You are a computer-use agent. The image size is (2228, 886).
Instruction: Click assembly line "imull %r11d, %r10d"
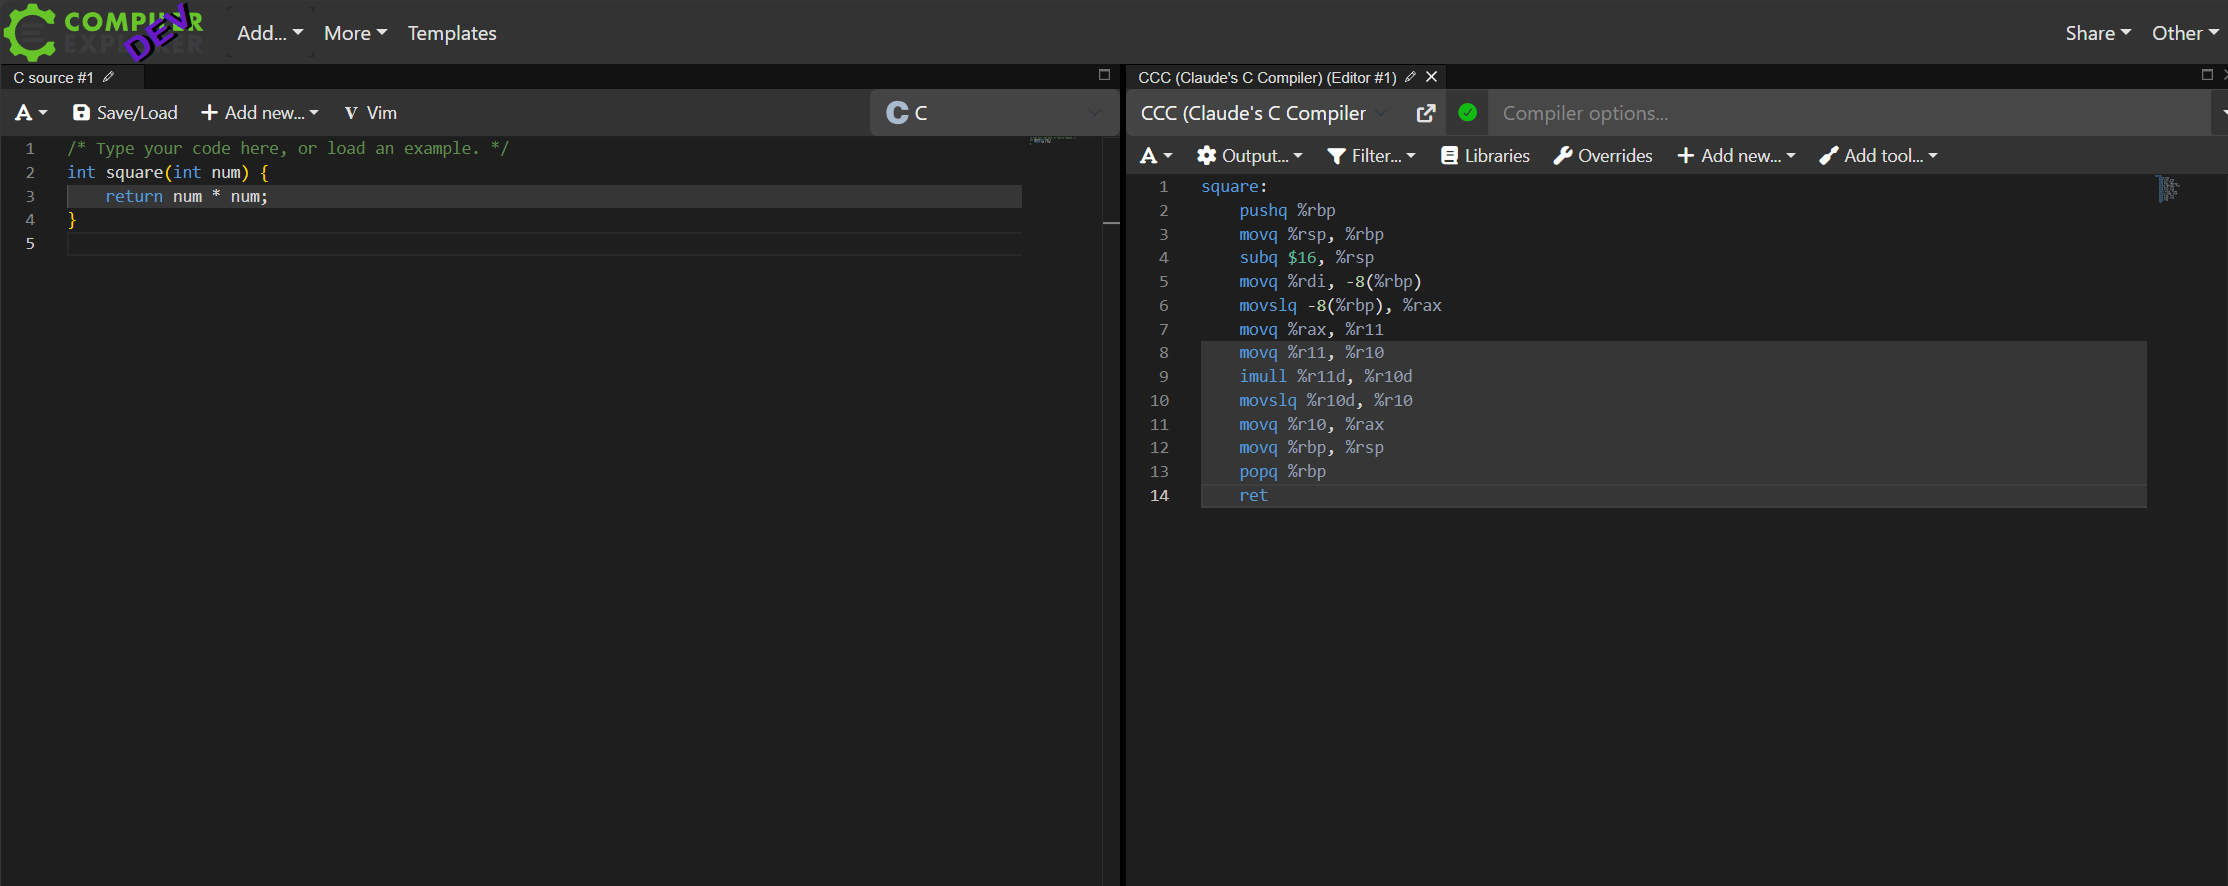click(1325, 377)
